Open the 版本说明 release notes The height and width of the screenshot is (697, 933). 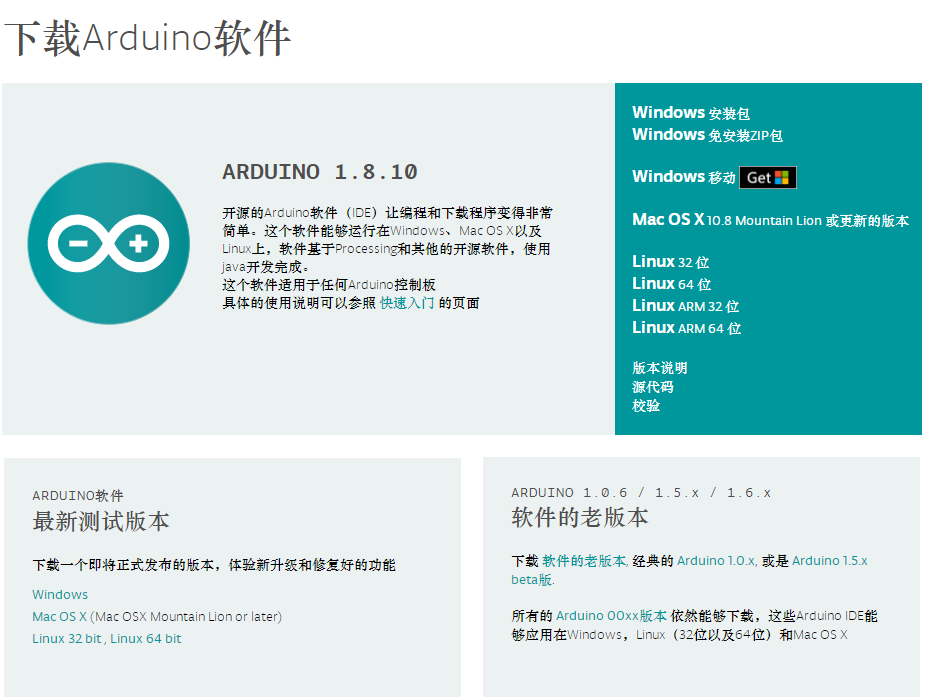tap(659, 368)
